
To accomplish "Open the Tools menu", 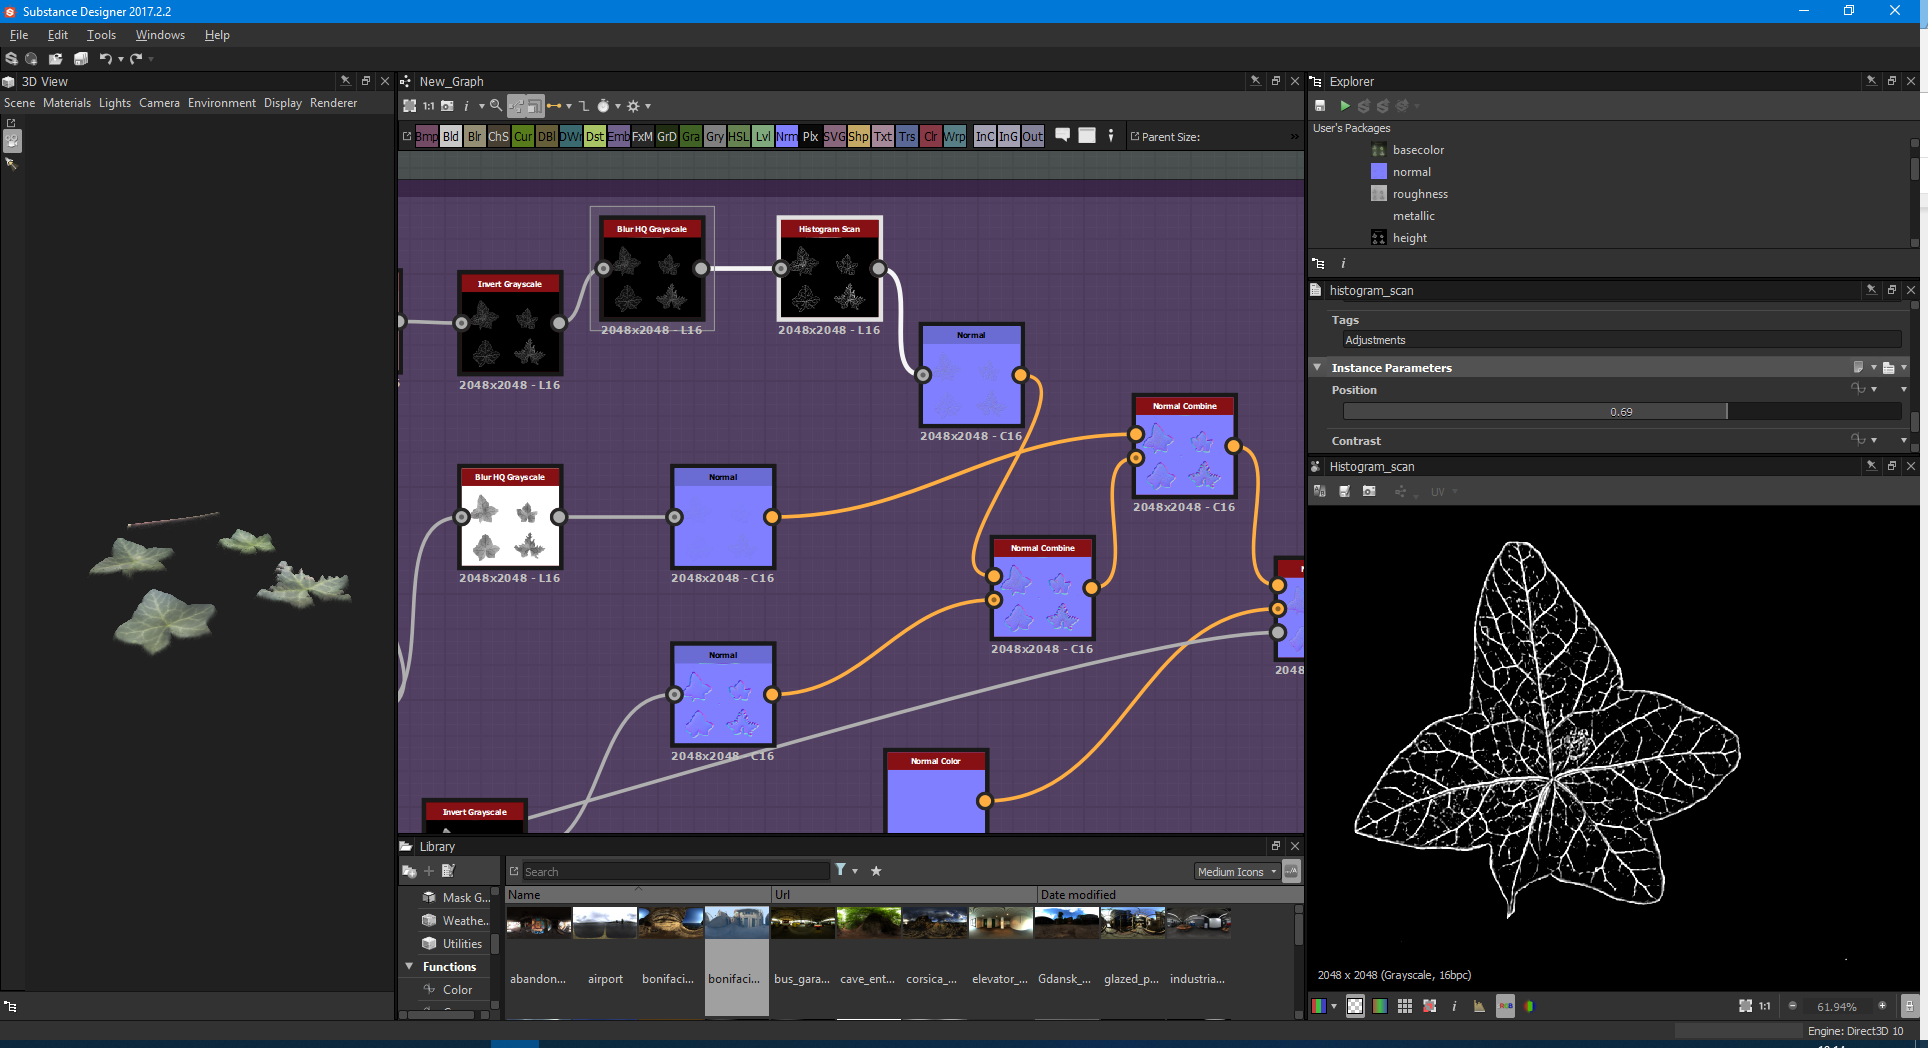I will 101,35.
